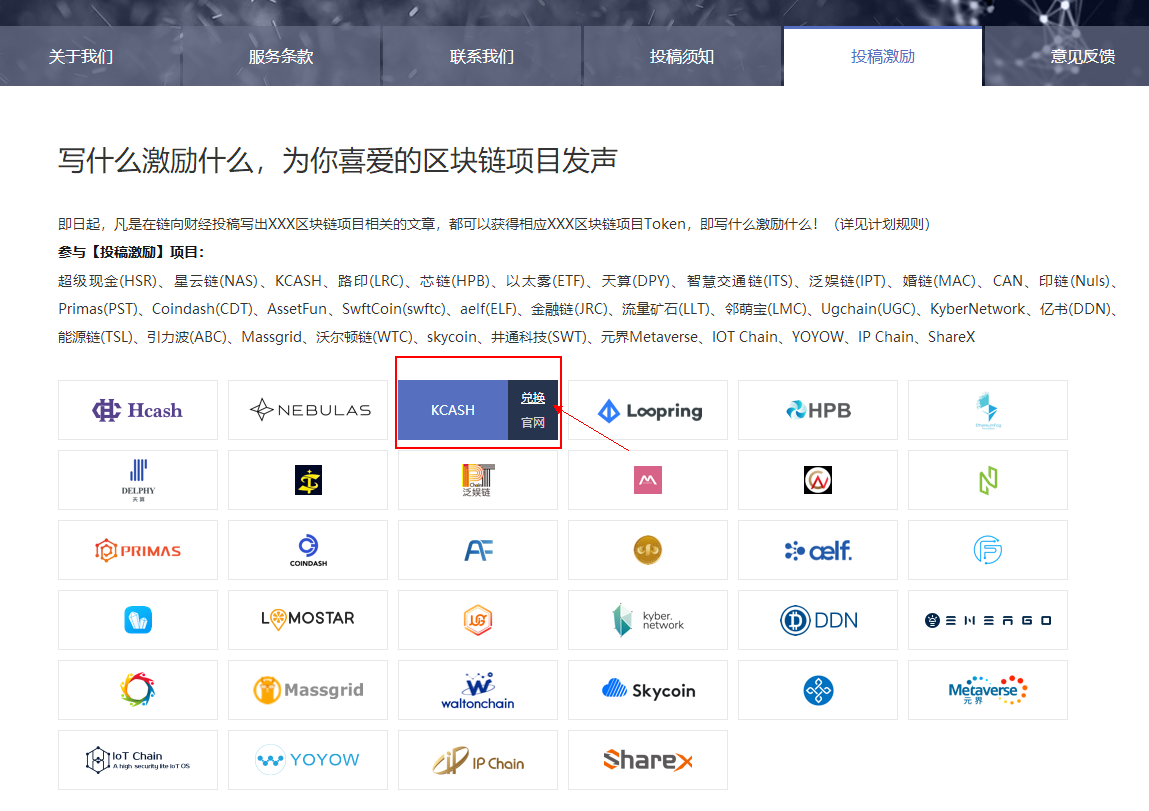Viewport: 1149px width, 811px height.
Task: Click the AssetFun AF logo card
Action: pos(478,550)
